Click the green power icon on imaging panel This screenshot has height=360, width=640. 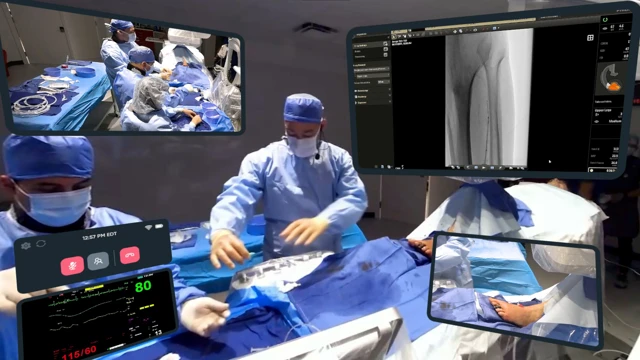[605, 19]
